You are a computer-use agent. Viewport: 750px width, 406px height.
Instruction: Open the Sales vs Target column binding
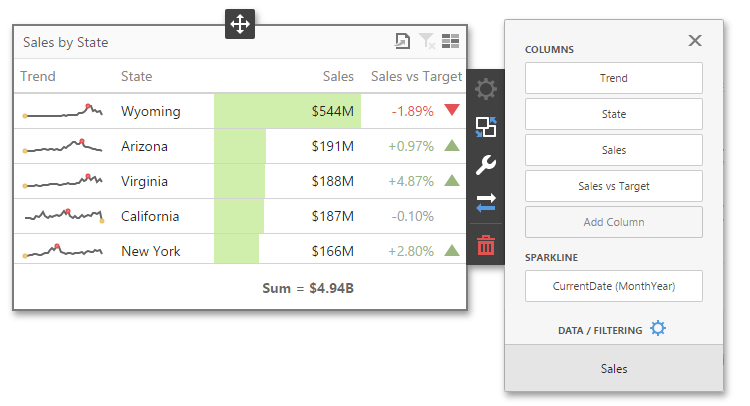coord(613,186)
